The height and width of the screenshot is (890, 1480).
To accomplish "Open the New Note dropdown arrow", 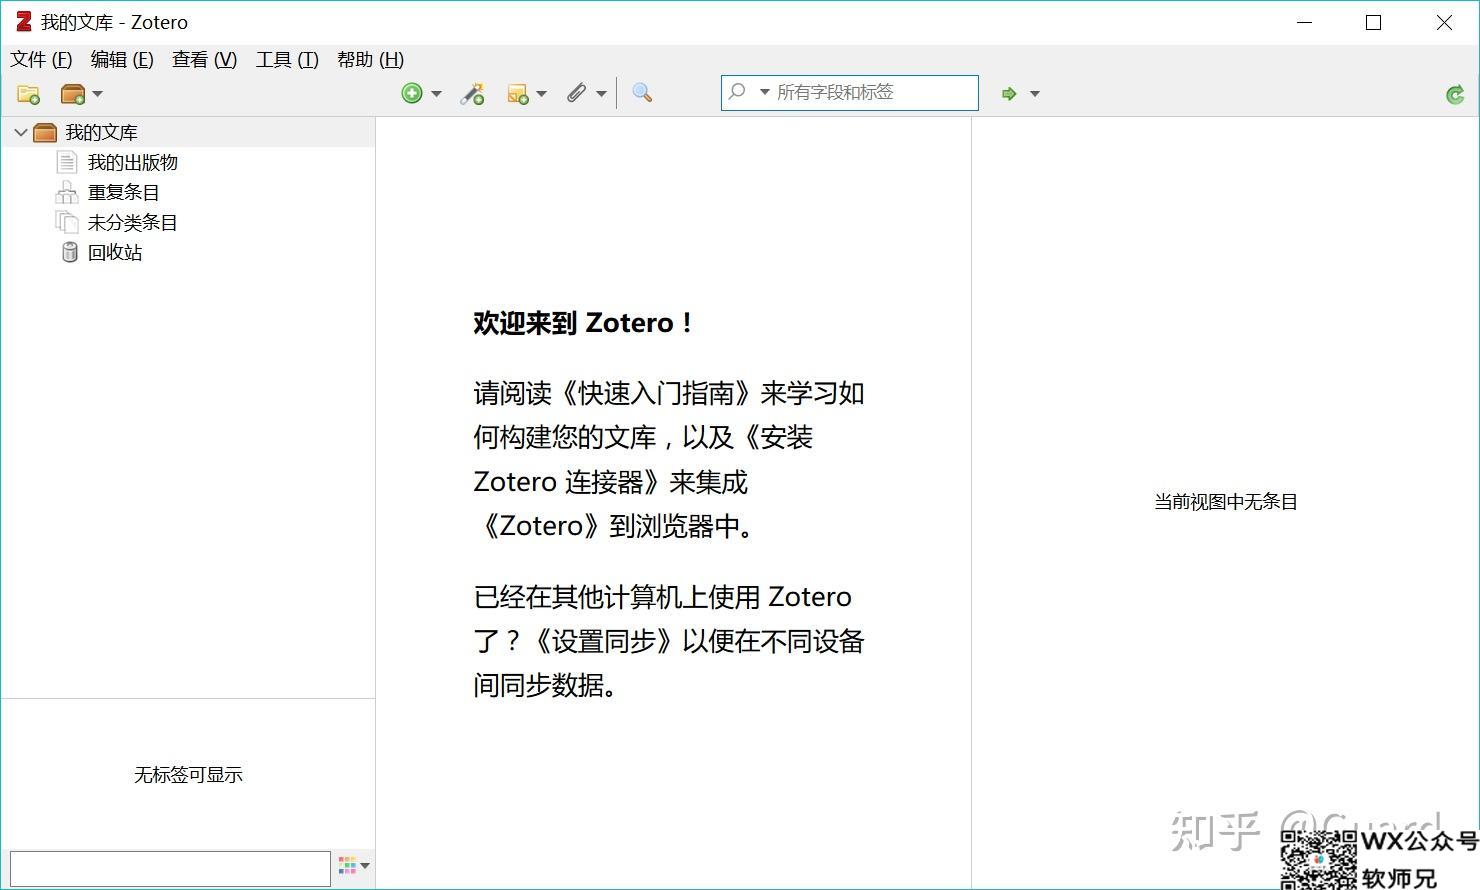I will coord(541,94).
